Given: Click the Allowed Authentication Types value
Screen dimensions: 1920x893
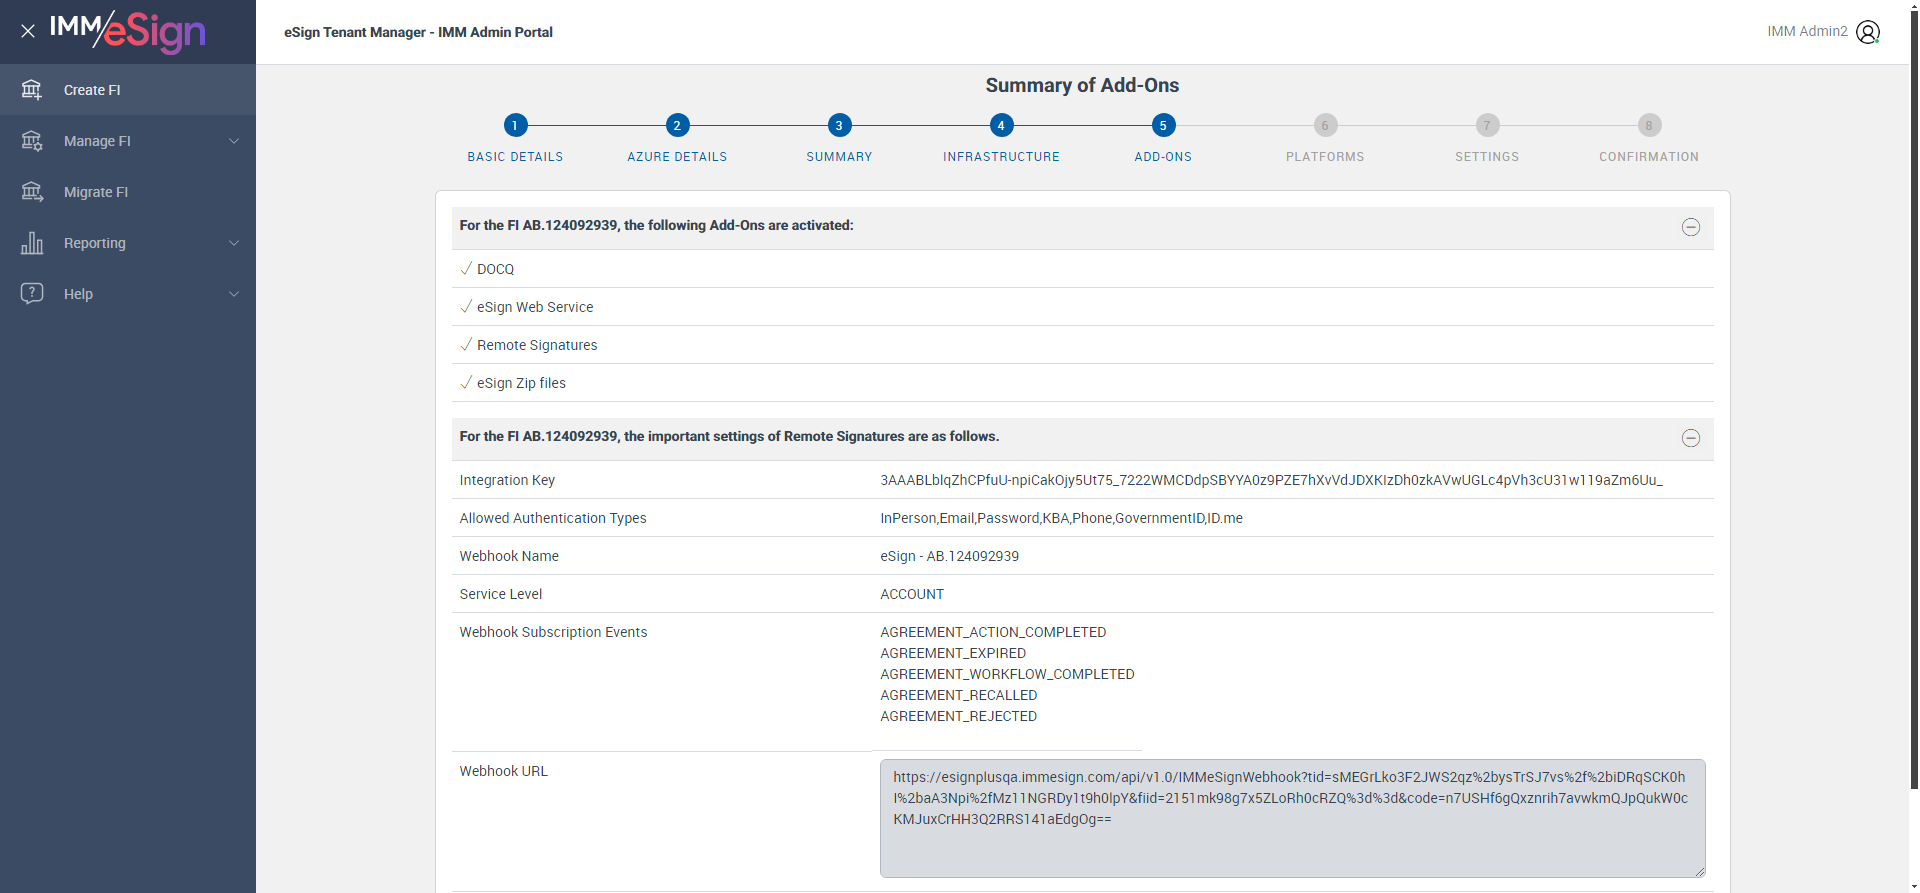Looking at the screenshot, I should click(x=1061, y=518).
